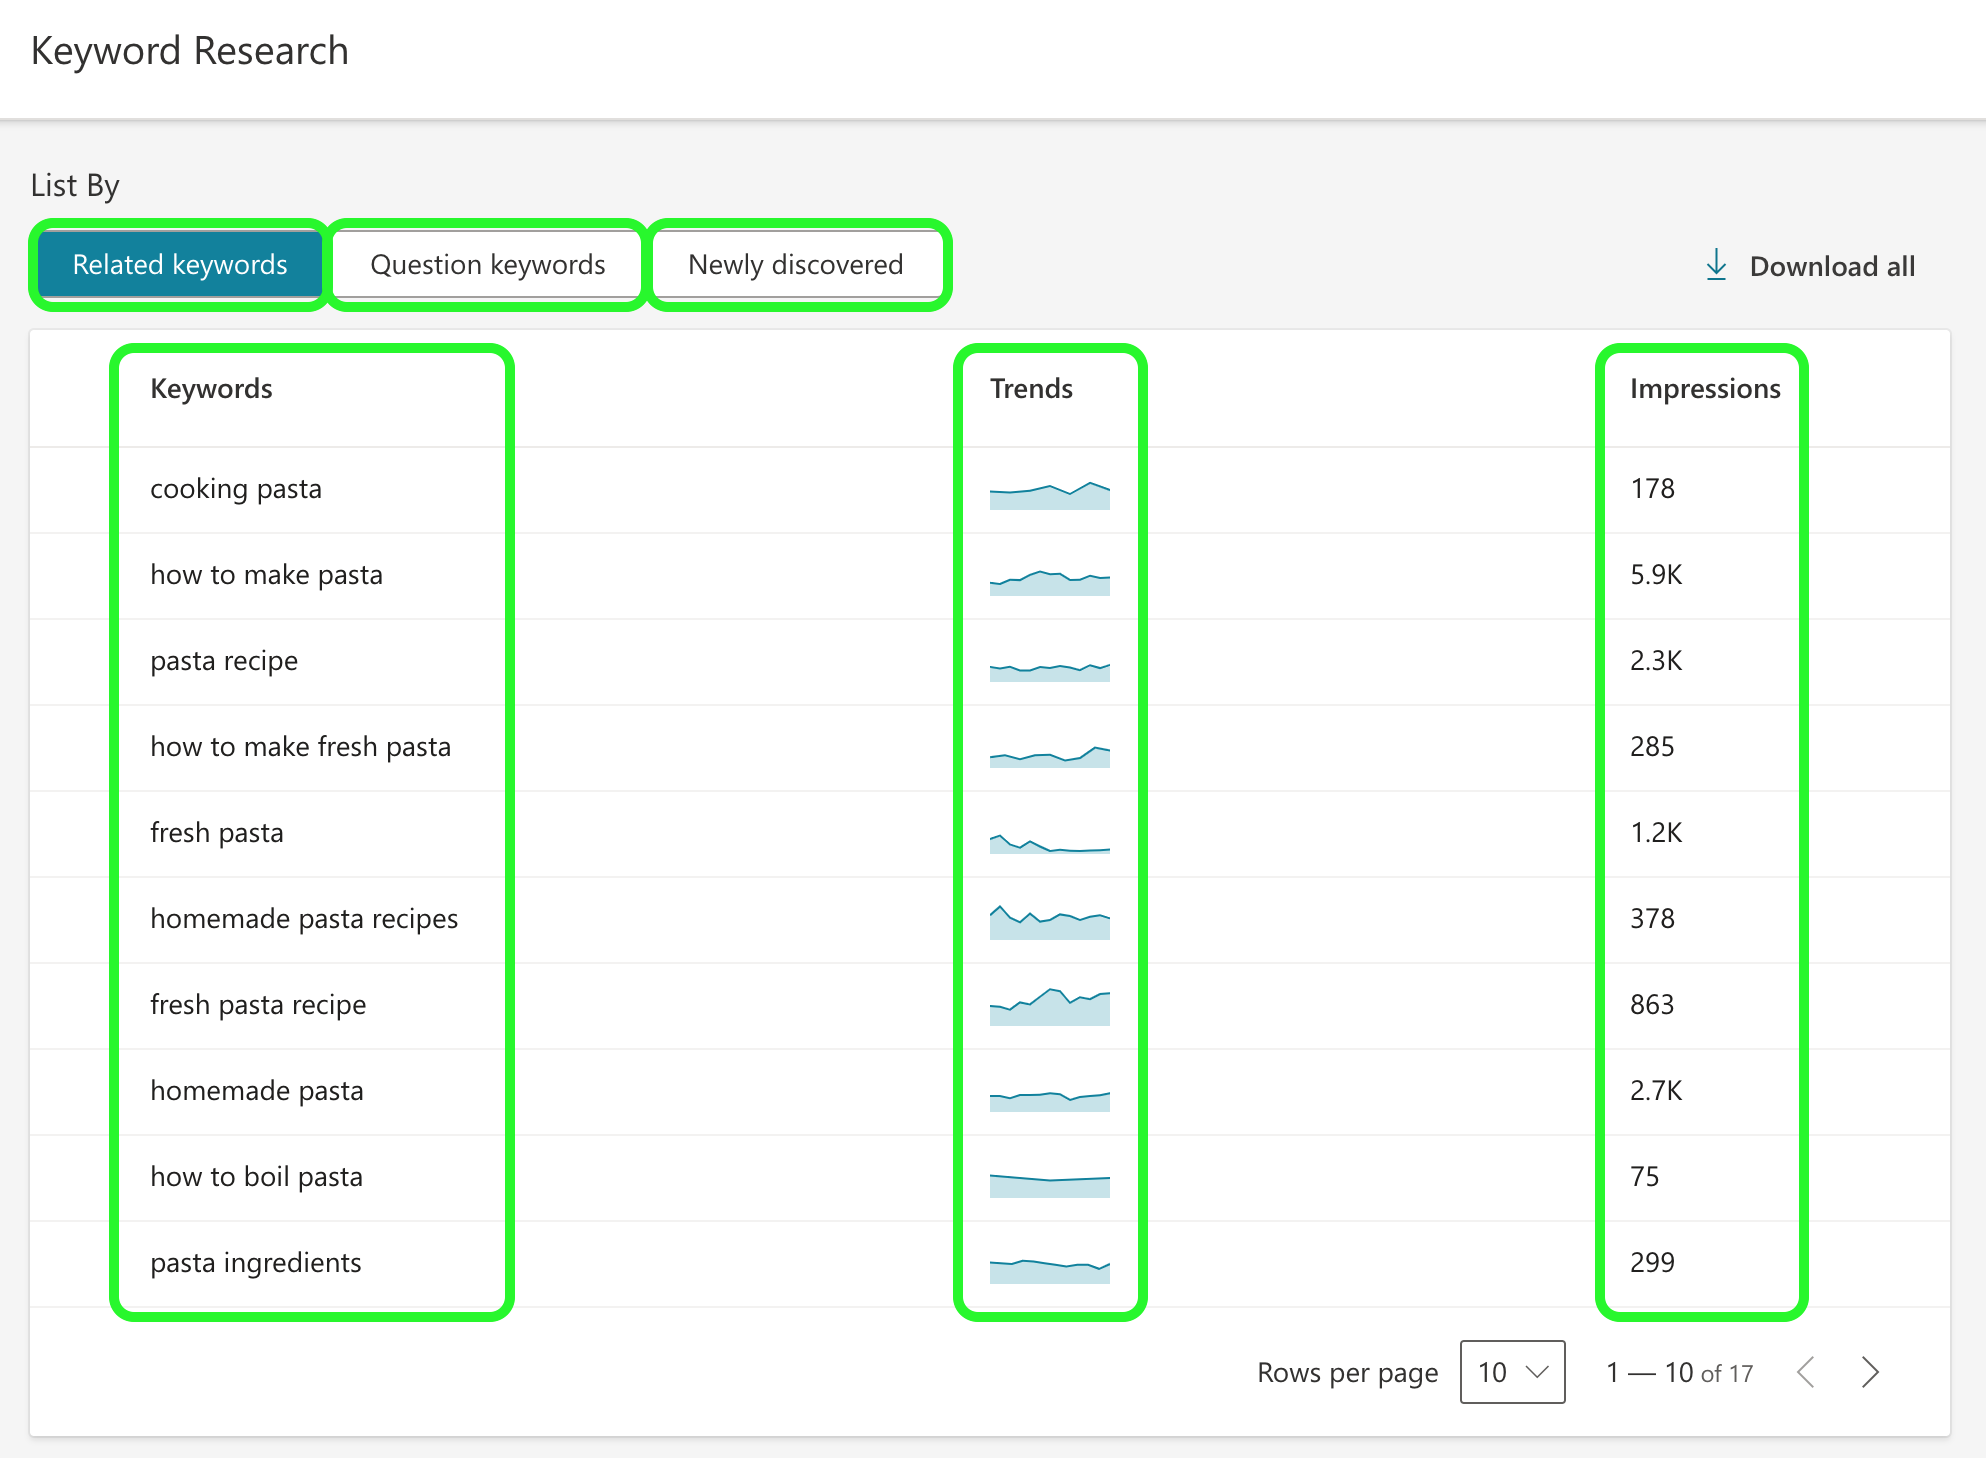View homemade pasta recipes trend sparkline
Image resolution: width=1986 pixels, height=1458 pixels.
pos(1050,922)
